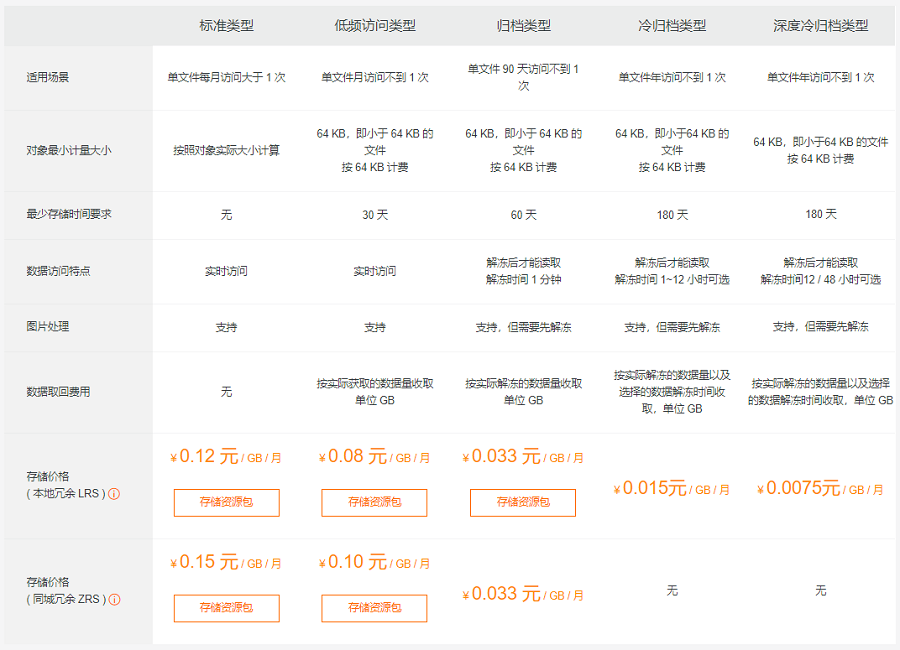Click 支持，但需要先解冻 under 深度冷归档类型
This screenshot has width=900, height=650.
coord(821,327)
